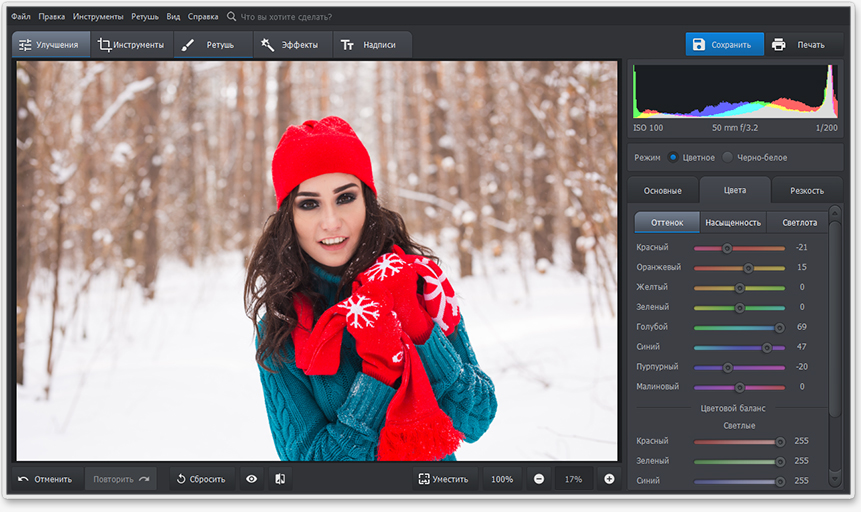Select the Насыщенность sub-tab
The image size is (861, 512).
(732, 222)
